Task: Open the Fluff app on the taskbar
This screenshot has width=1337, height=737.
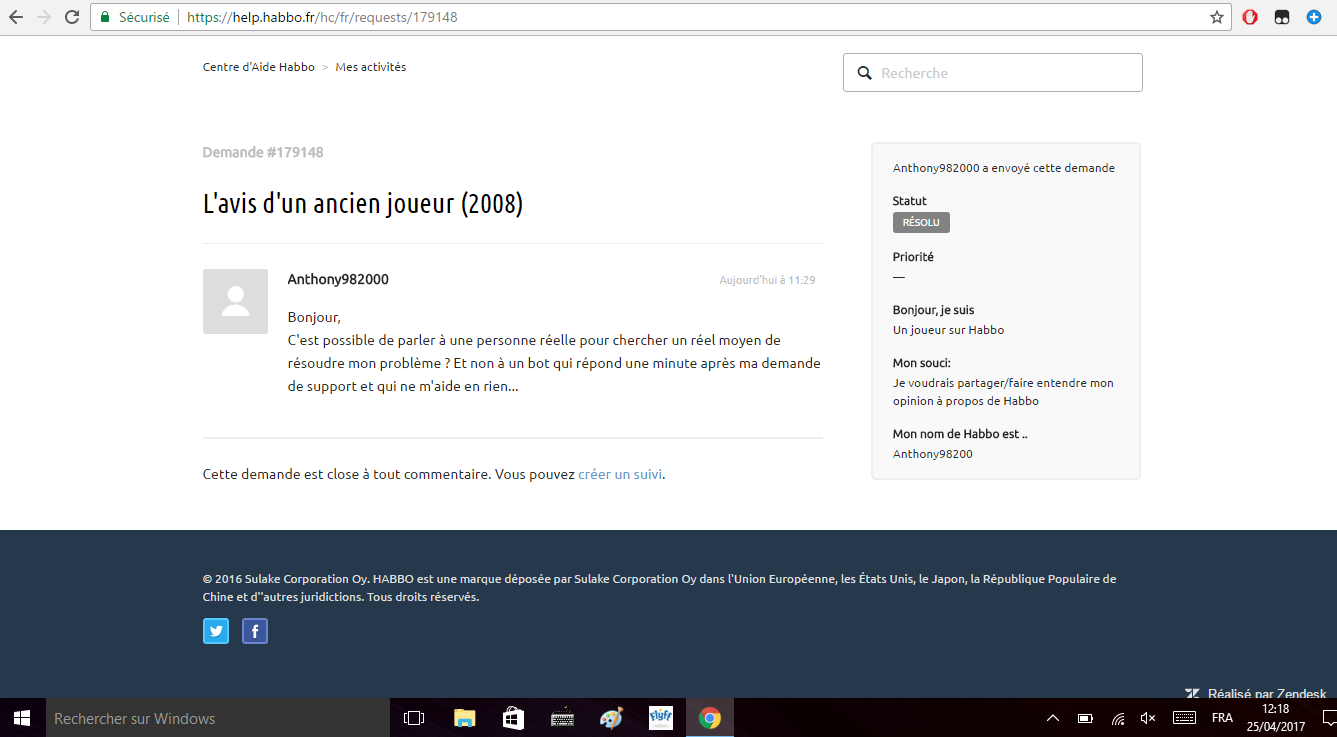Action: [661, 718]
